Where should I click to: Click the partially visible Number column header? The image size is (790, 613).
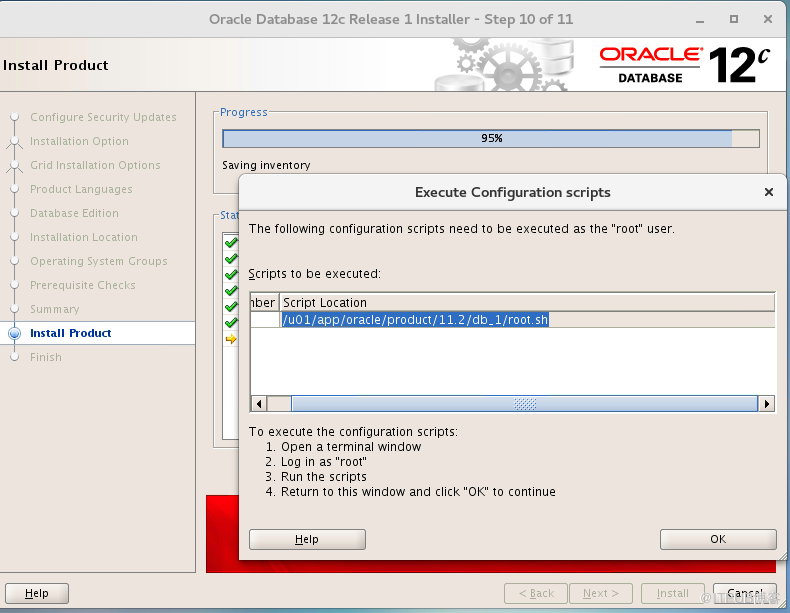click(x=265, y=302)
